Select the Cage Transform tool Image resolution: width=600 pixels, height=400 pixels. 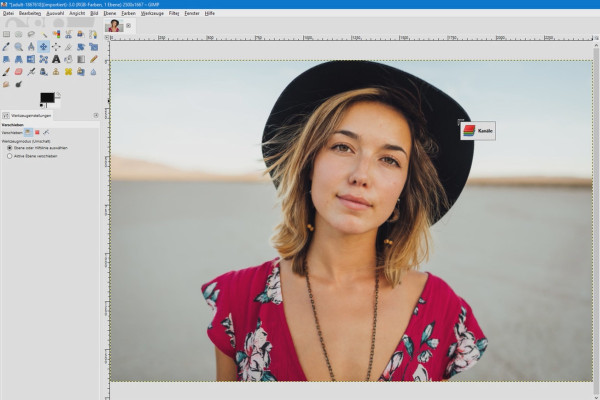pos(44,59)
